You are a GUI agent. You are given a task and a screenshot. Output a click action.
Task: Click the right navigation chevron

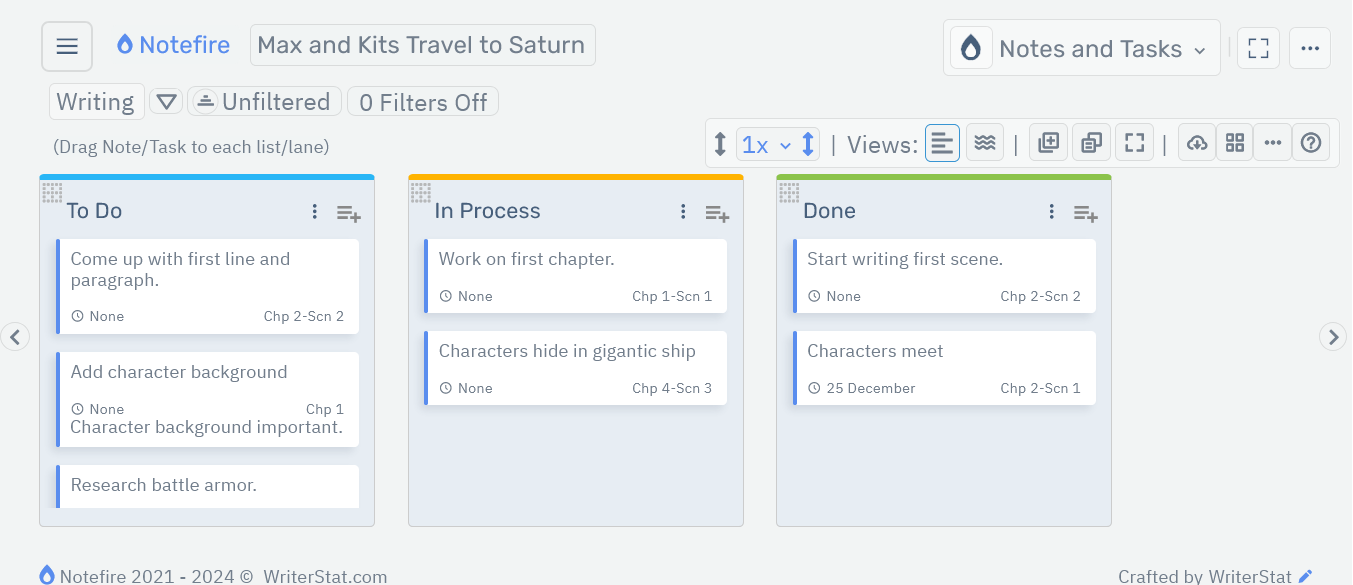click(1333, 337)
